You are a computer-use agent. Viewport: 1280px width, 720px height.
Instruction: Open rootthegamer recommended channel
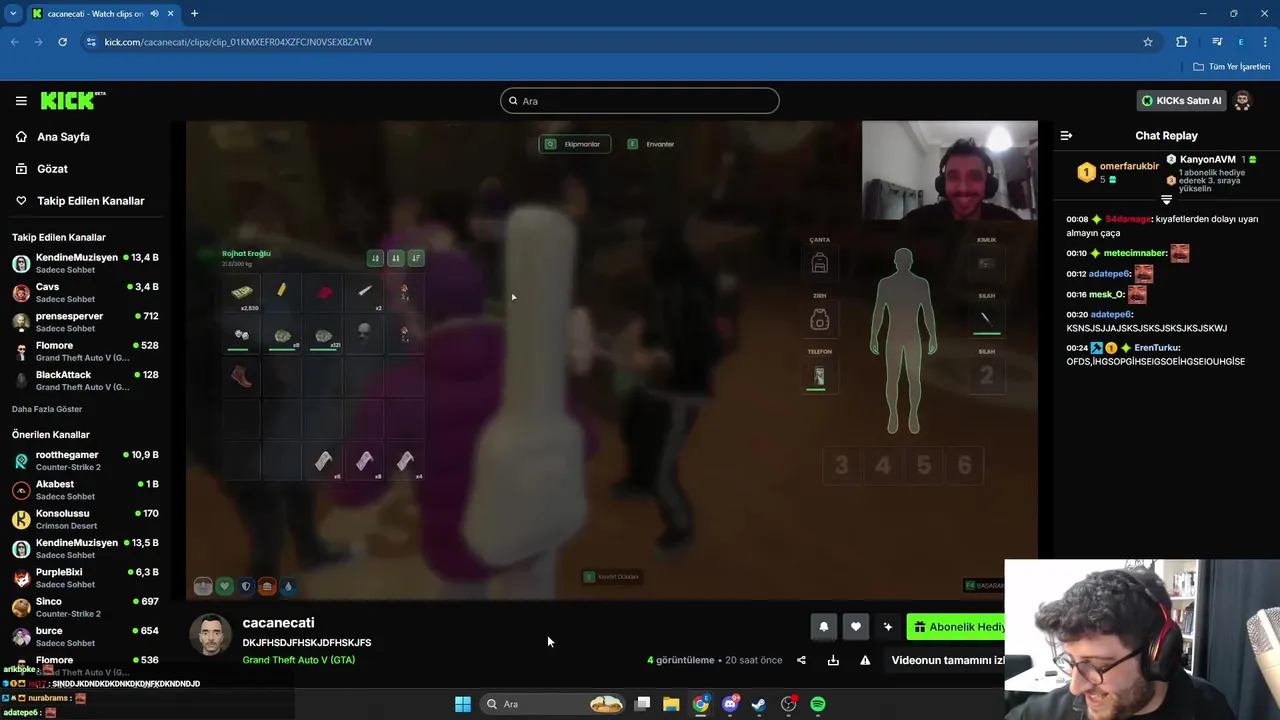click(85, 461)
